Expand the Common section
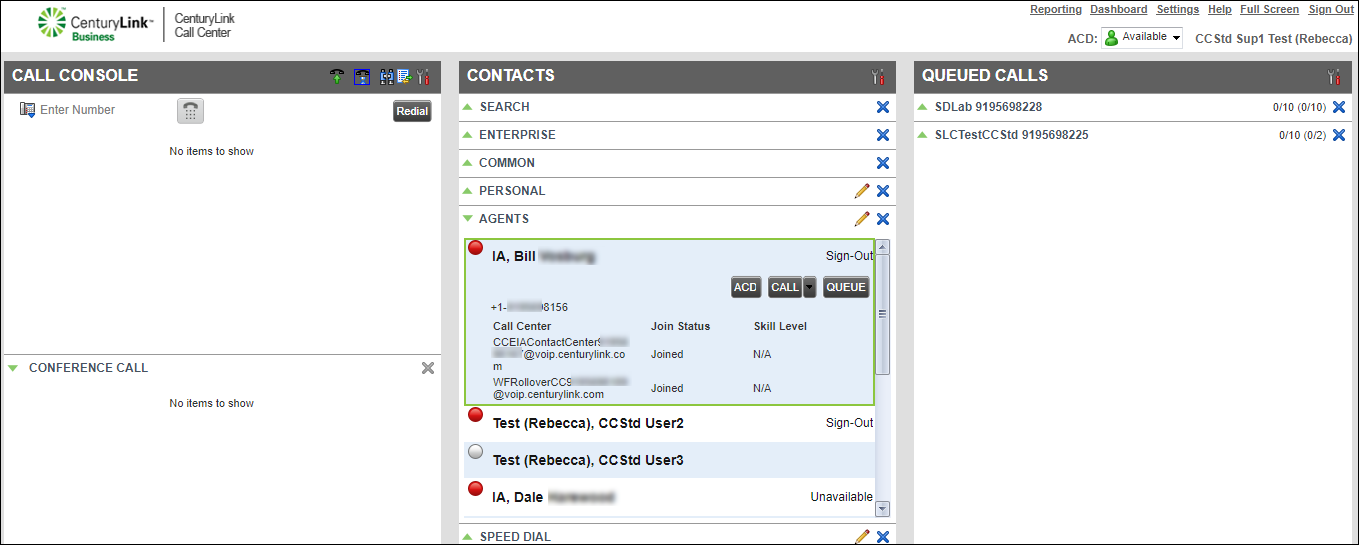 coord(466,162)
